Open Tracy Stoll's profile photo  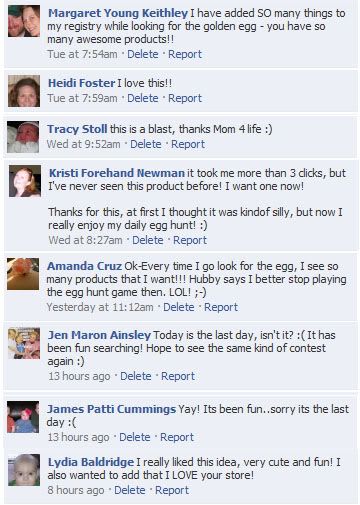click(23, 137)
